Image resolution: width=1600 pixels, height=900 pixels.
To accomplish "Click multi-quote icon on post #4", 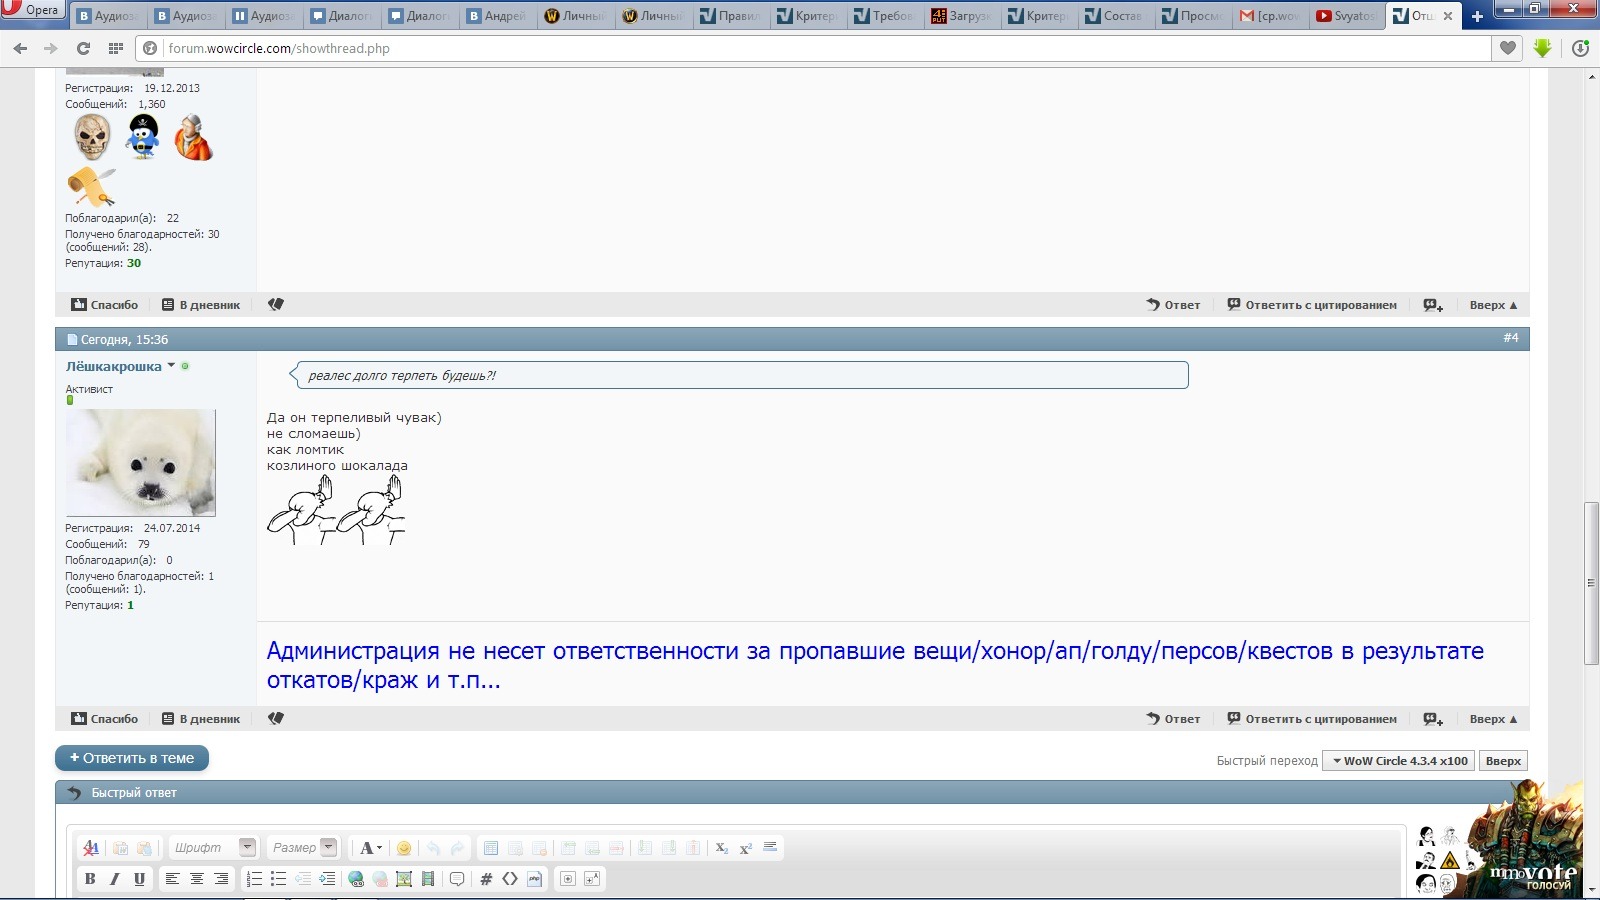I will pyautogui.click(x=1433, y=719).
